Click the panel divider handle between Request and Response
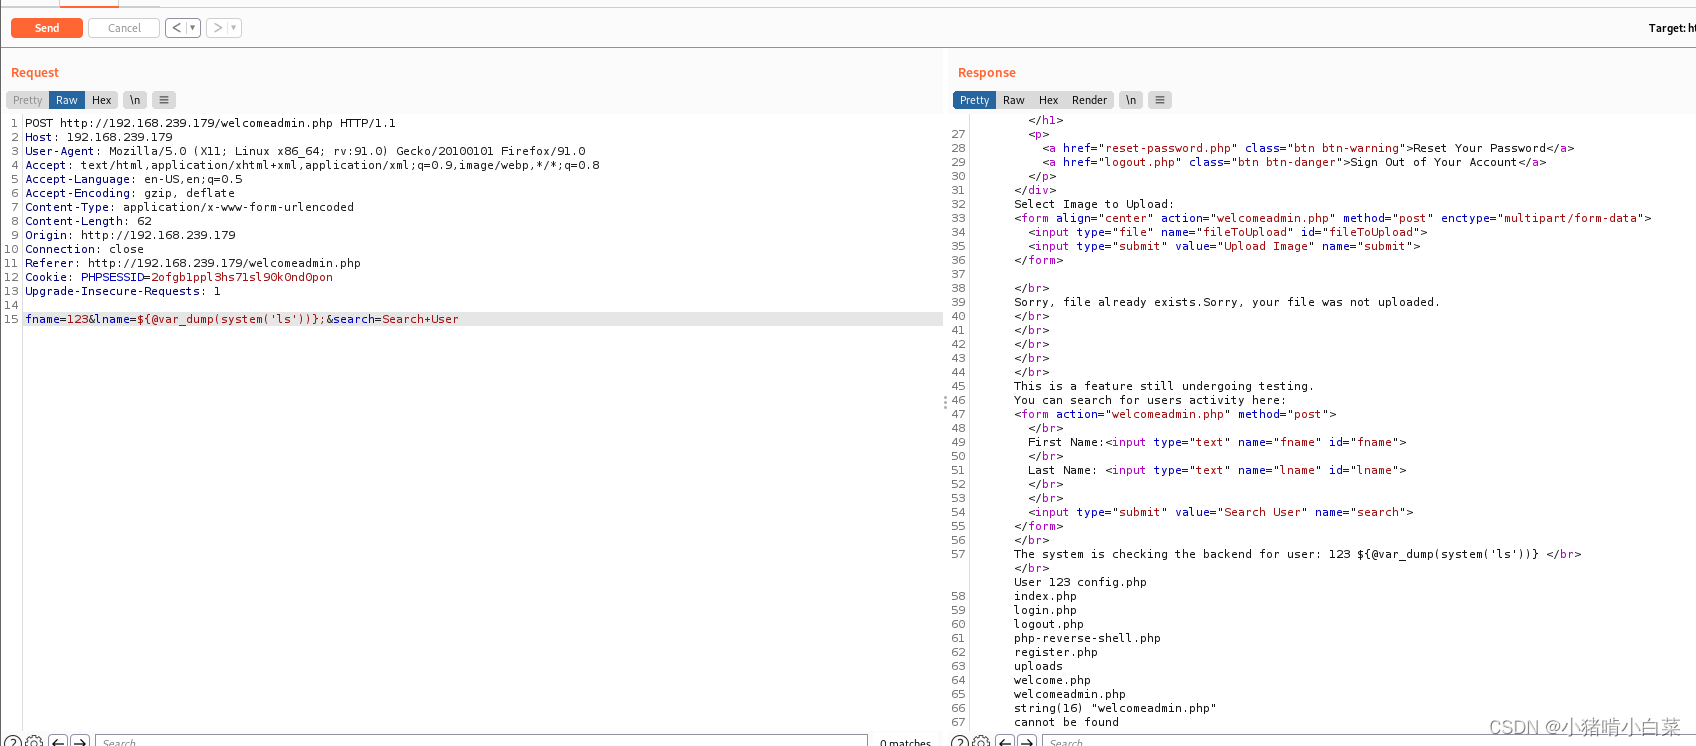The height and width of the screenshot is (746, 1696). click(x=945, y=403)
